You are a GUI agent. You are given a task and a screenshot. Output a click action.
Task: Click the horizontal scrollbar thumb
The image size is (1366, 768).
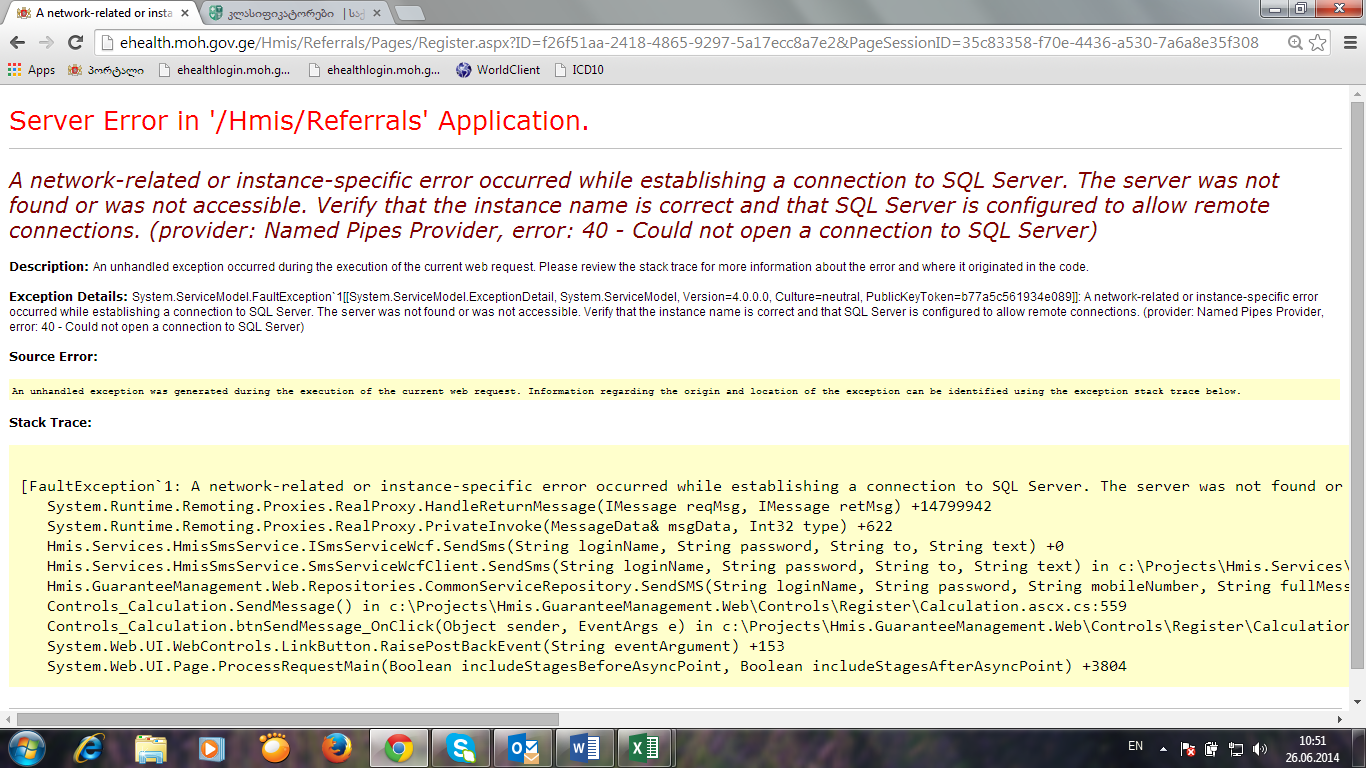coord(288,719)
